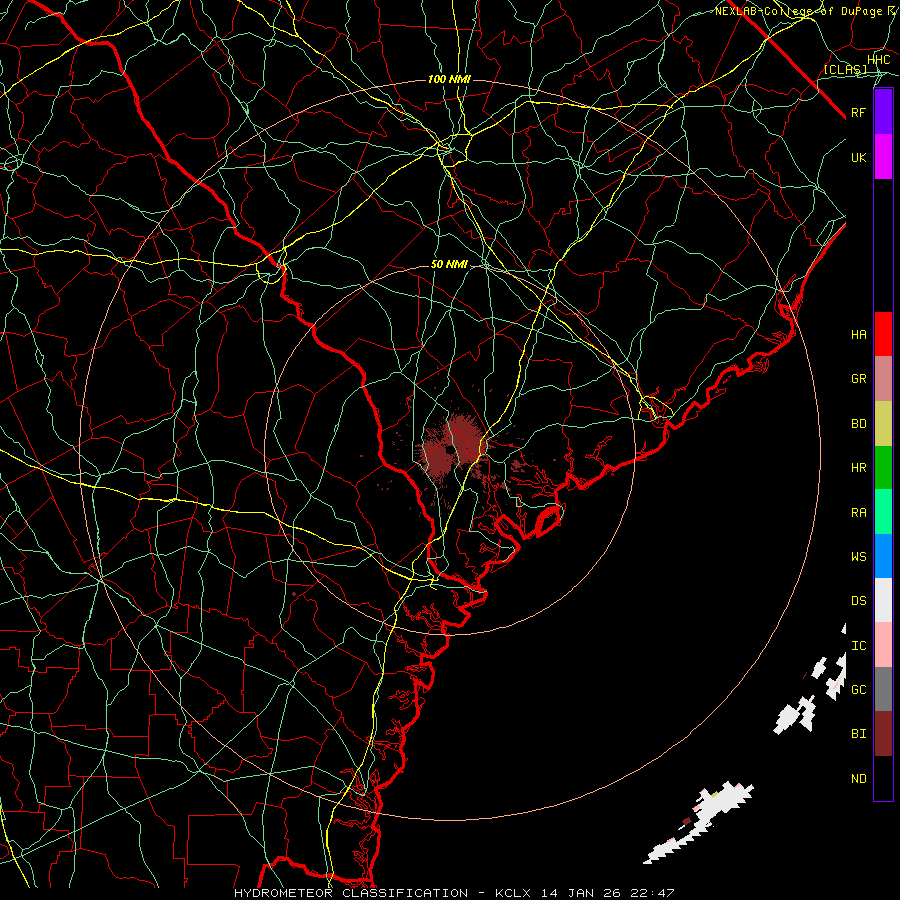Viewport: 900px width, 900px height.
Task: Click the 100 NMI range ring label
Action: (x=449, y=79)
